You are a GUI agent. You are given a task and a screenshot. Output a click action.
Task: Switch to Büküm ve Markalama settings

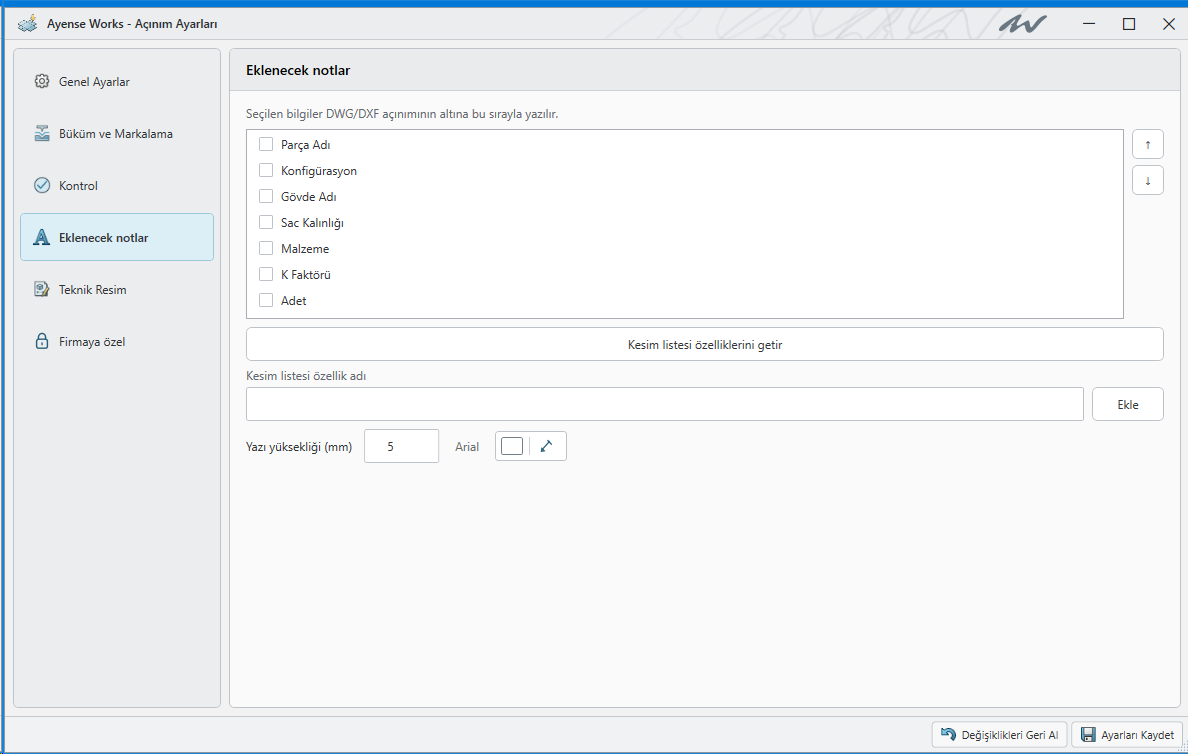[117, 133]
